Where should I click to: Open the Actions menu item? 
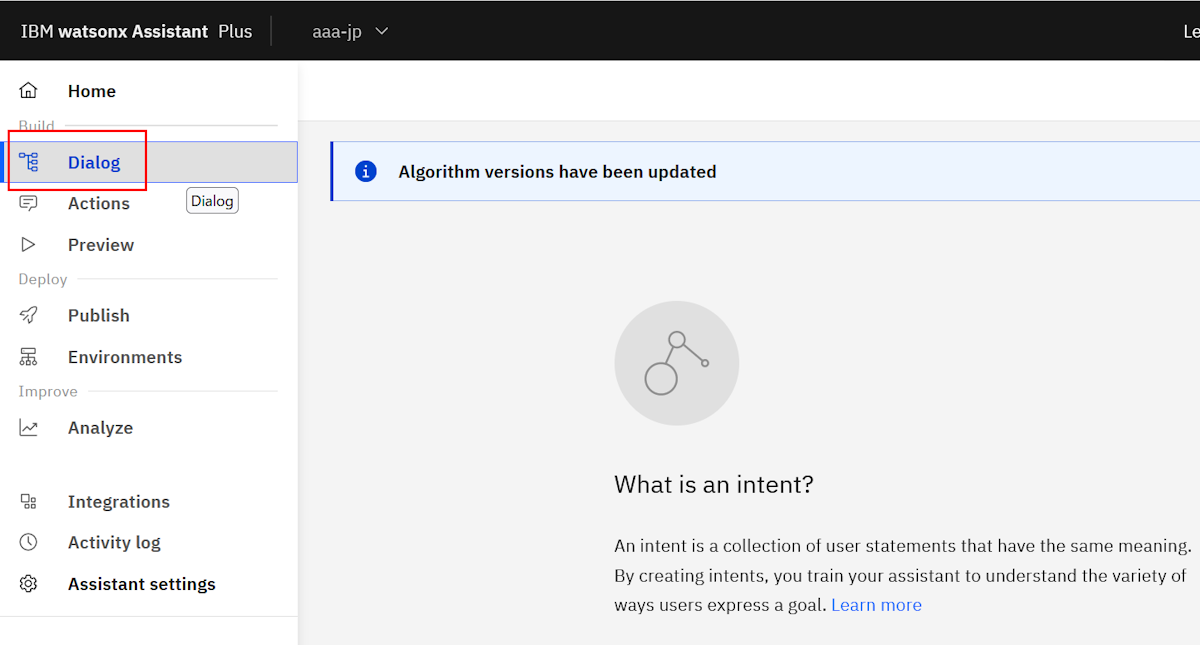[x=99, y=203]
